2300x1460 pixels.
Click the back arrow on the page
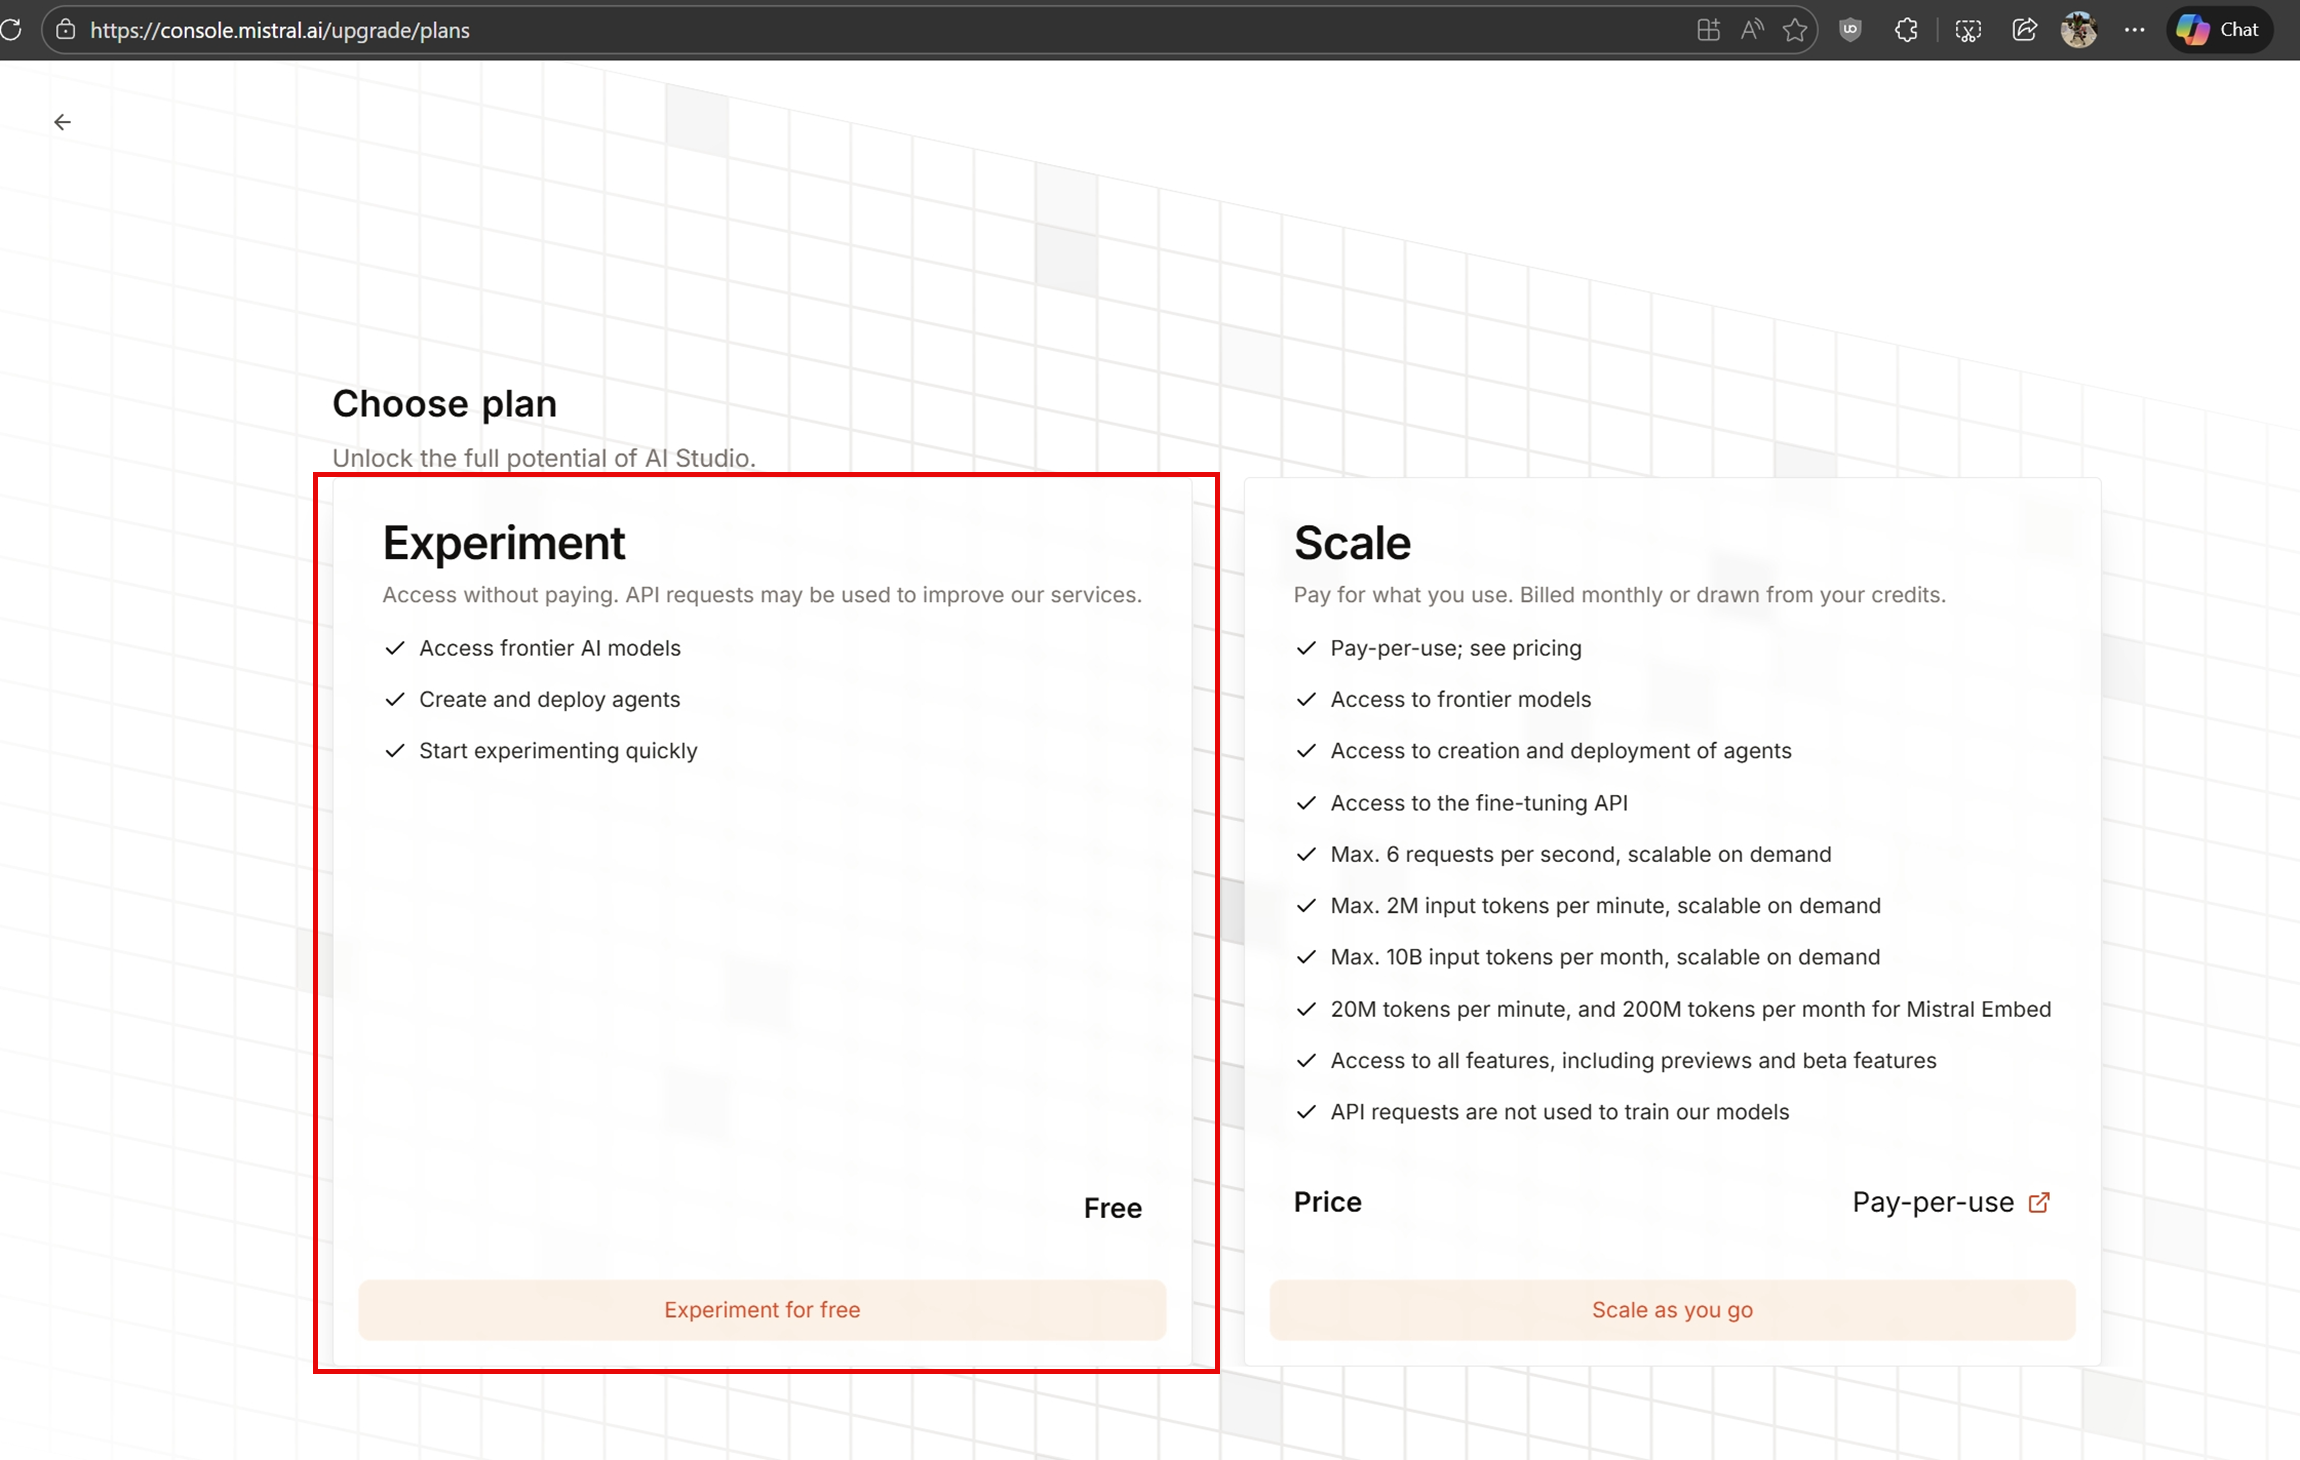(x=62, y=122)
